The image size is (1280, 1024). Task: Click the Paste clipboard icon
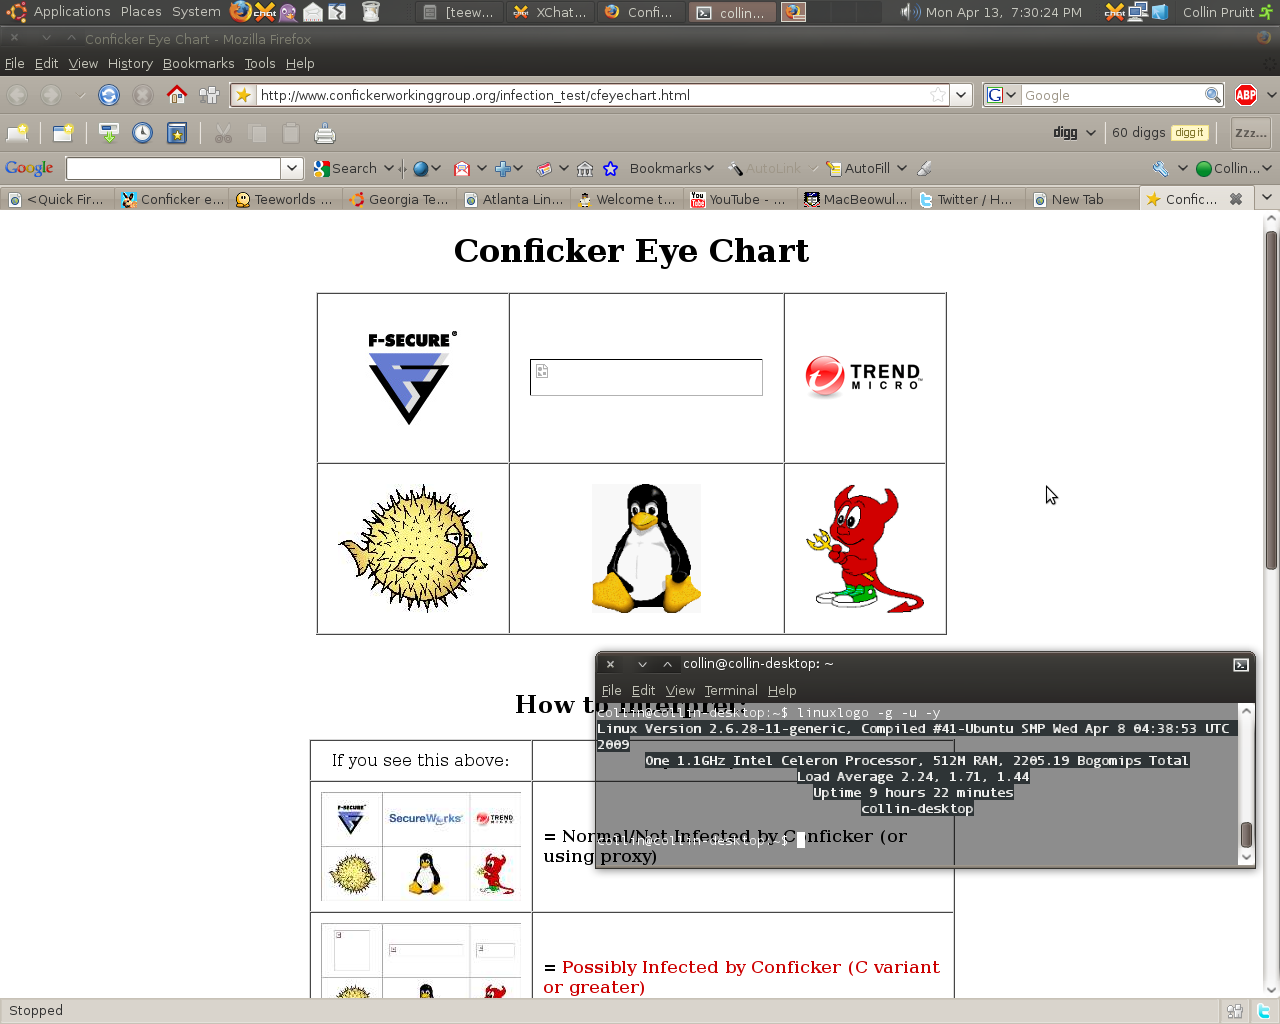[x=291, y=133]
